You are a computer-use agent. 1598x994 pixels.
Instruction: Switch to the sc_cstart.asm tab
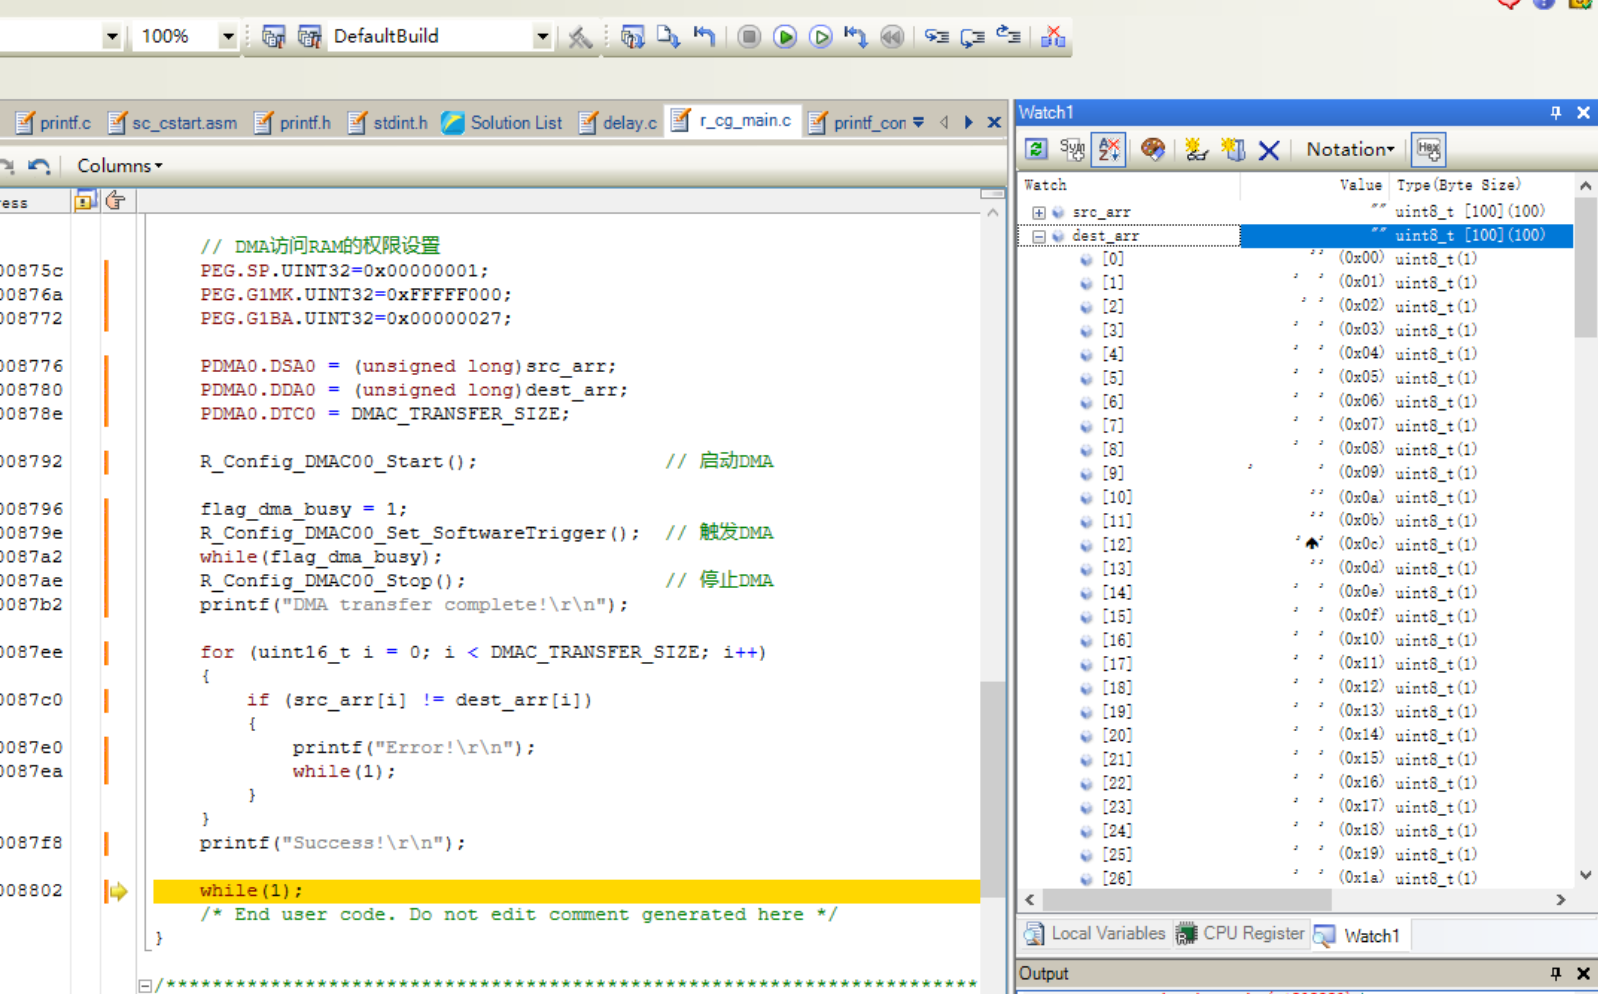[173, 123]
